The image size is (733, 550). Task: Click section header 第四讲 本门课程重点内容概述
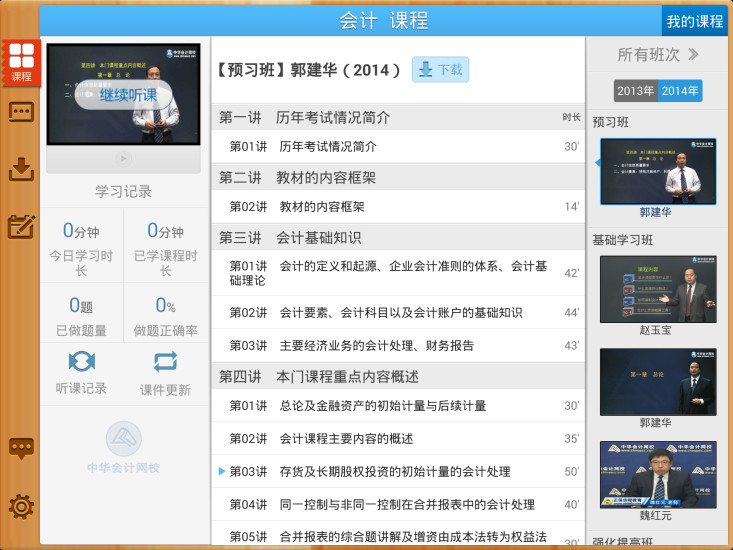[398, 376]
